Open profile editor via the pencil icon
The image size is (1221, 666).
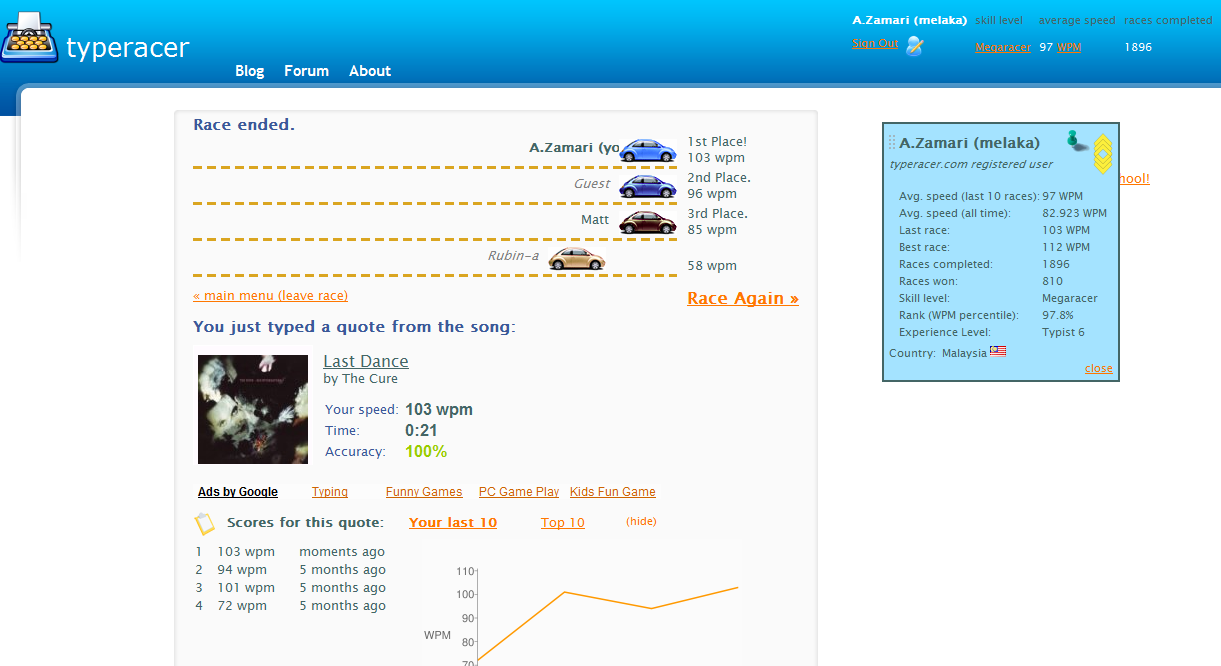(x=916, y=45)
